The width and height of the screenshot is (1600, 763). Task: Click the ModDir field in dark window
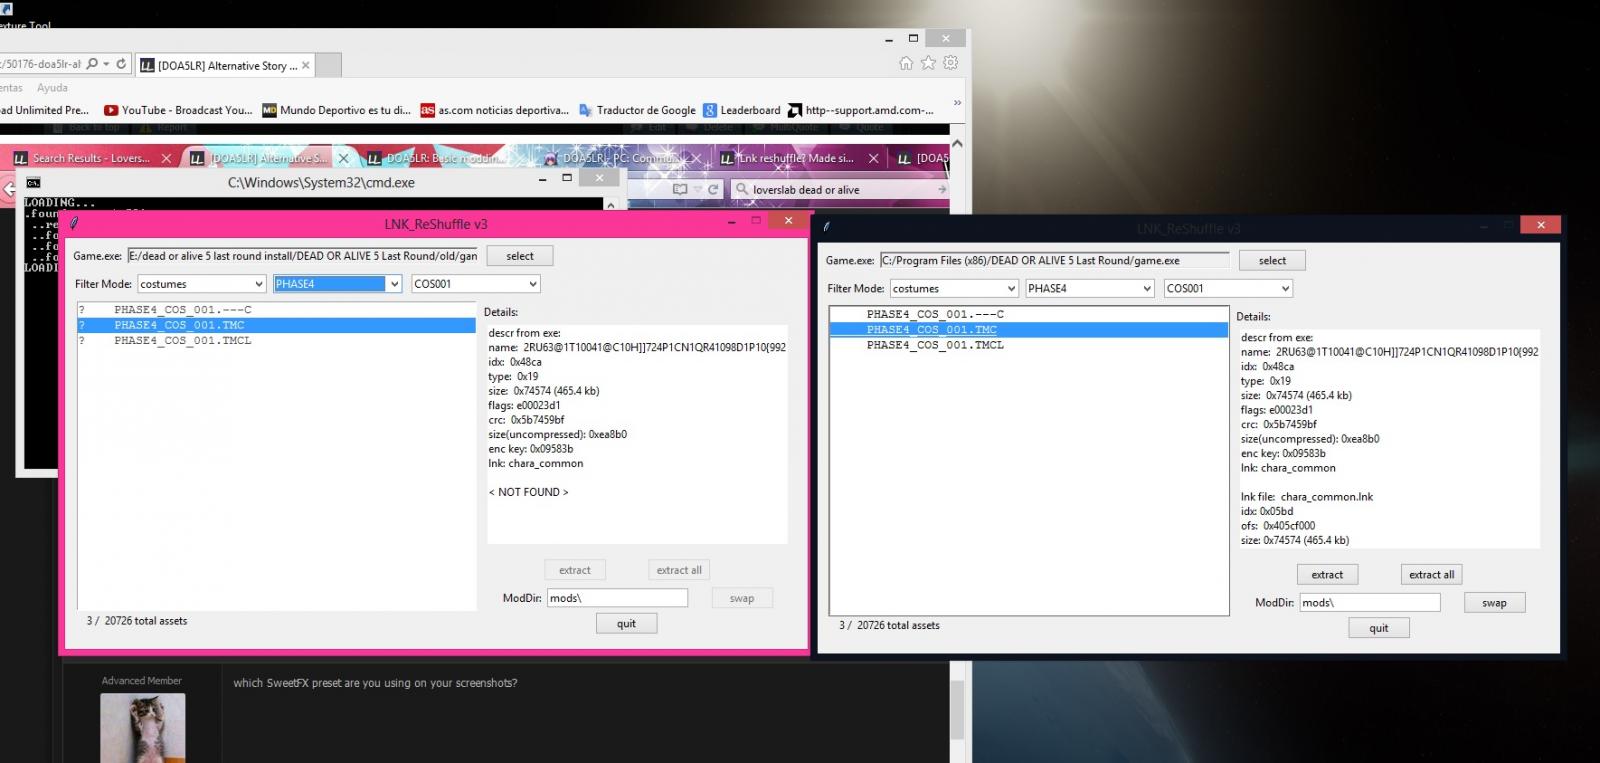[x=1370, y=602]
